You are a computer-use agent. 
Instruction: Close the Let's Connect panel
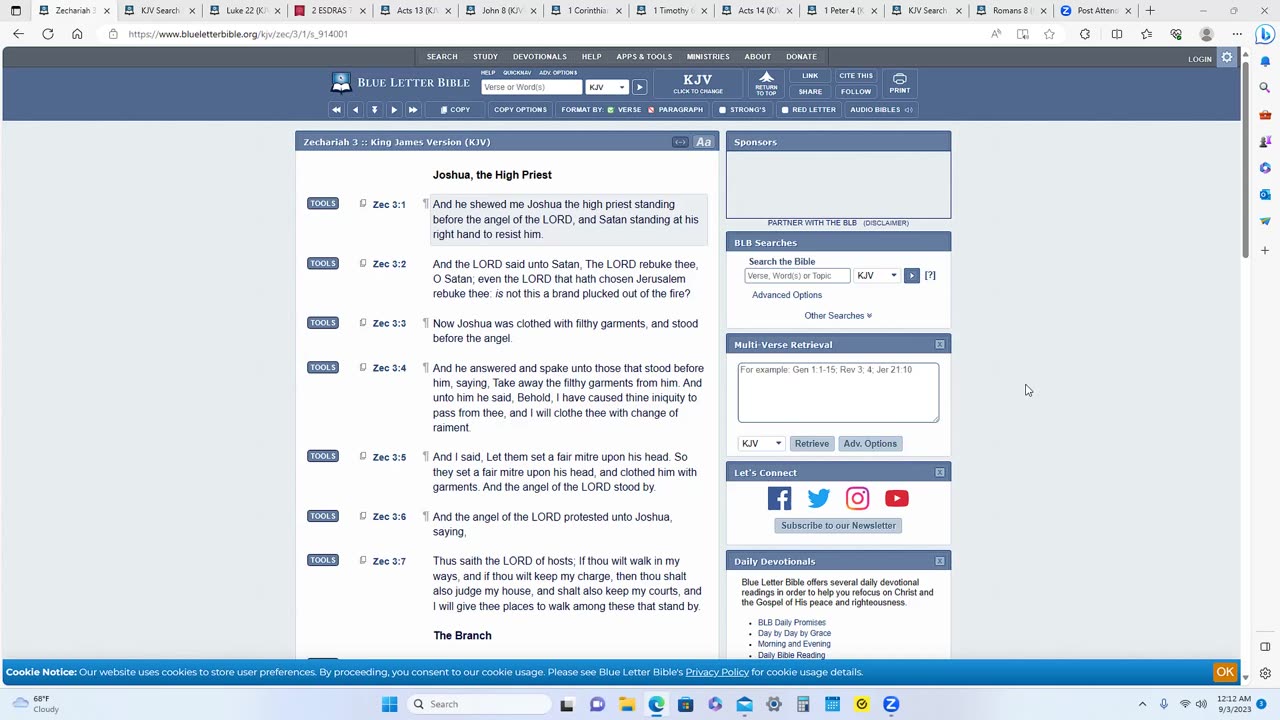pyautogui.click(x=940, y=472)
